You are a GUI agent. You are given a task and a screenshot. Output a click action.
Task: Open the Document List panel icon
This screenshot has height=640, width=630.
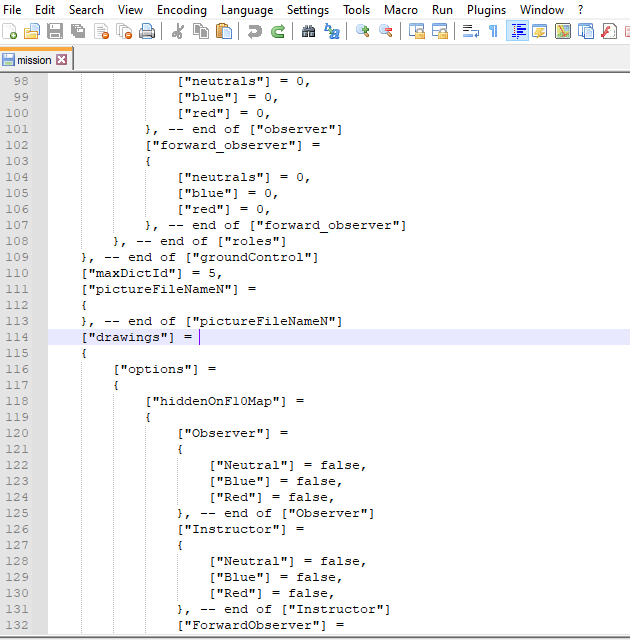click(586, 31)
